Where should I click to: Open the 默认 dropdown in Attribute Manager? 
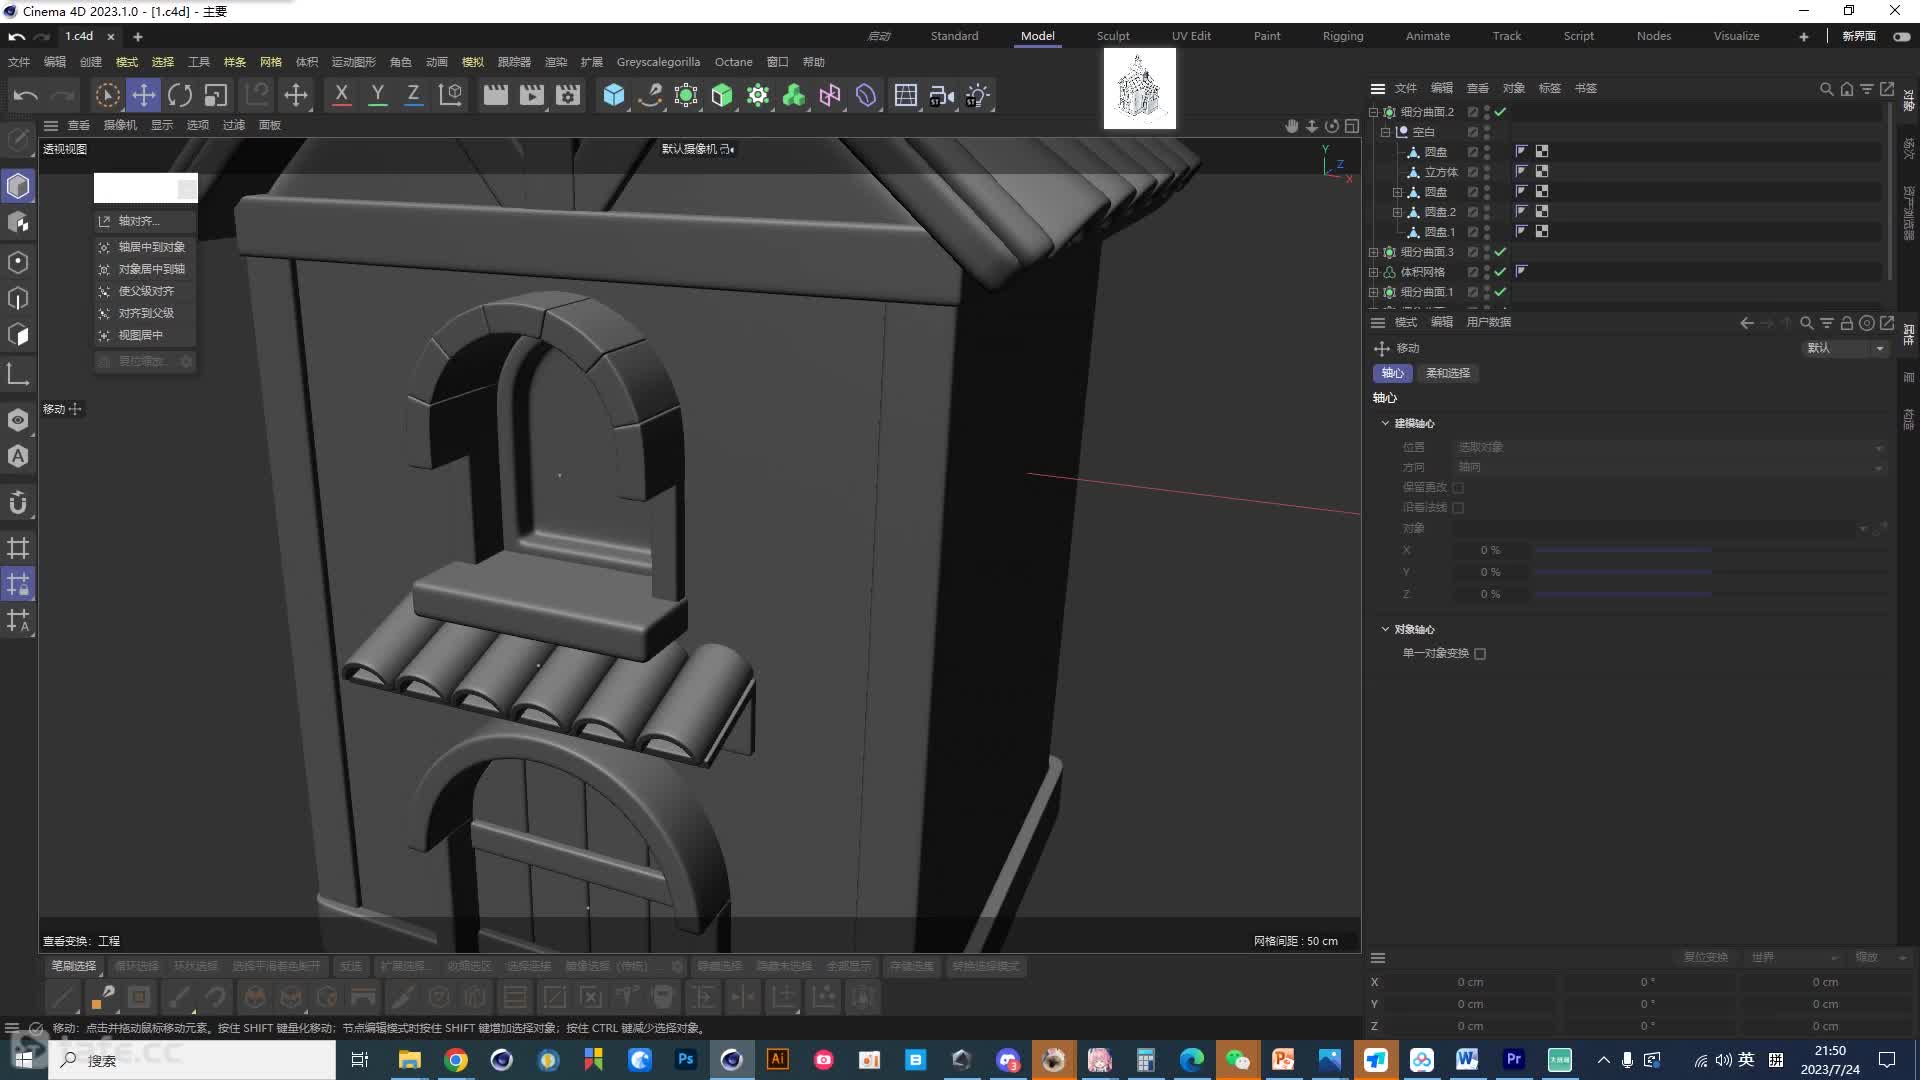[1844, 348]
